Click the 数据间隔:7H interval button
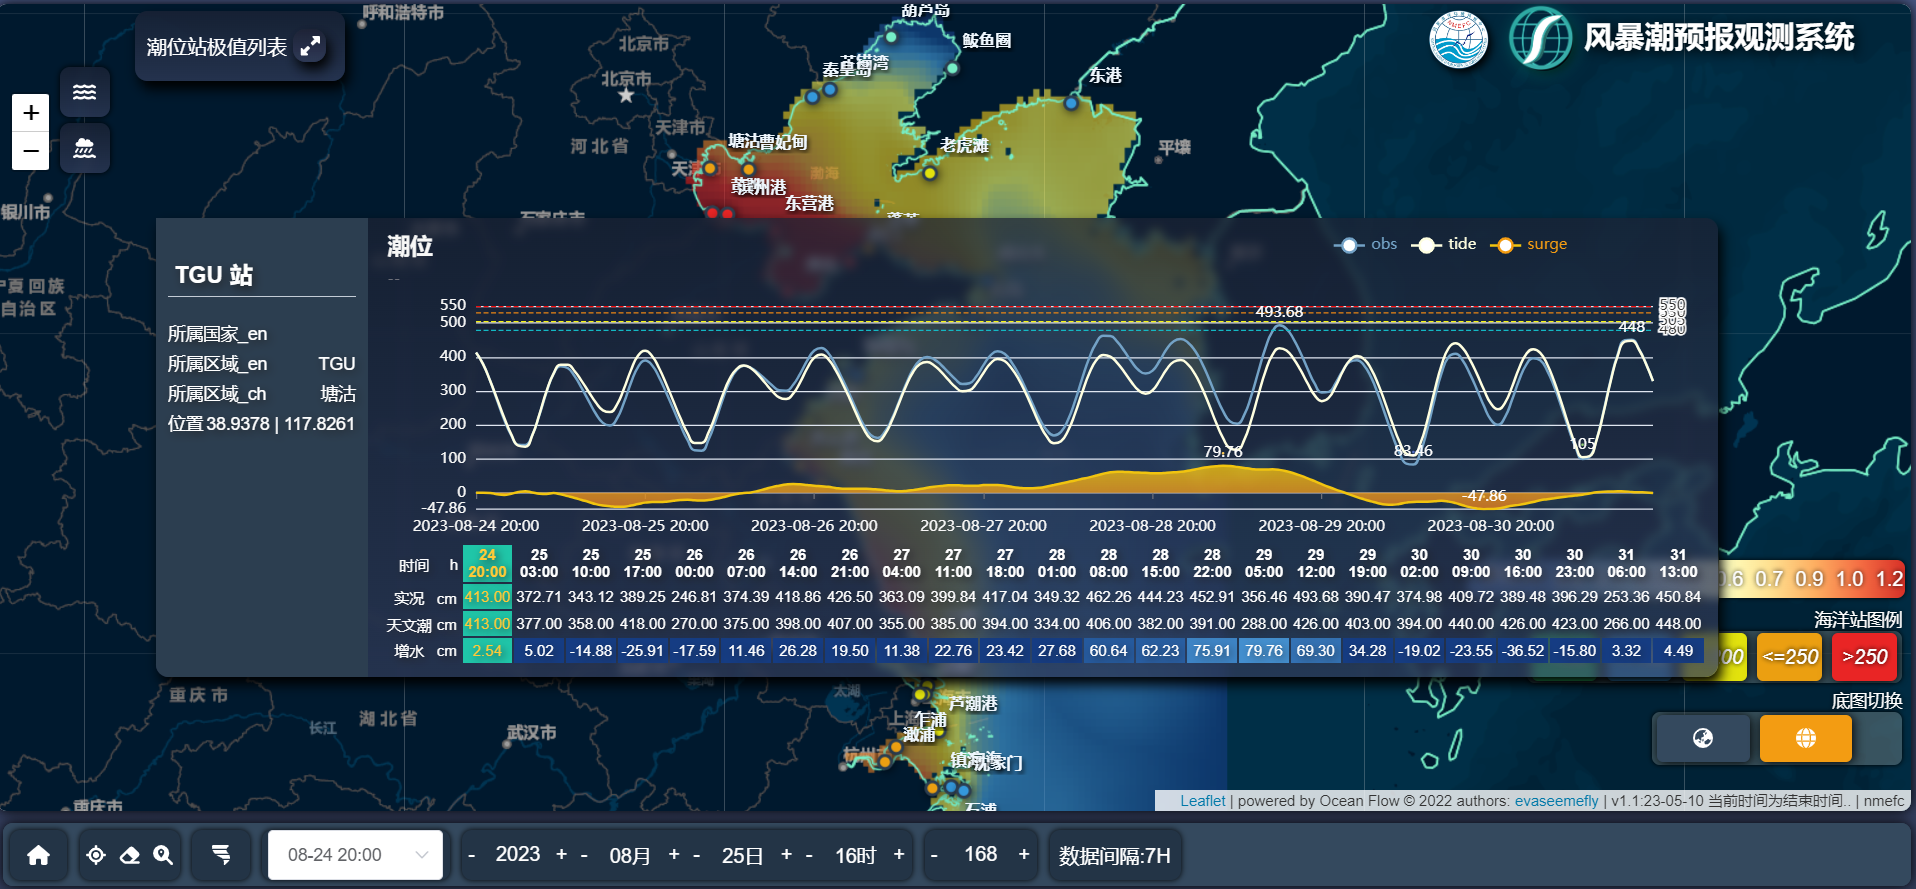 [1114, 856]
